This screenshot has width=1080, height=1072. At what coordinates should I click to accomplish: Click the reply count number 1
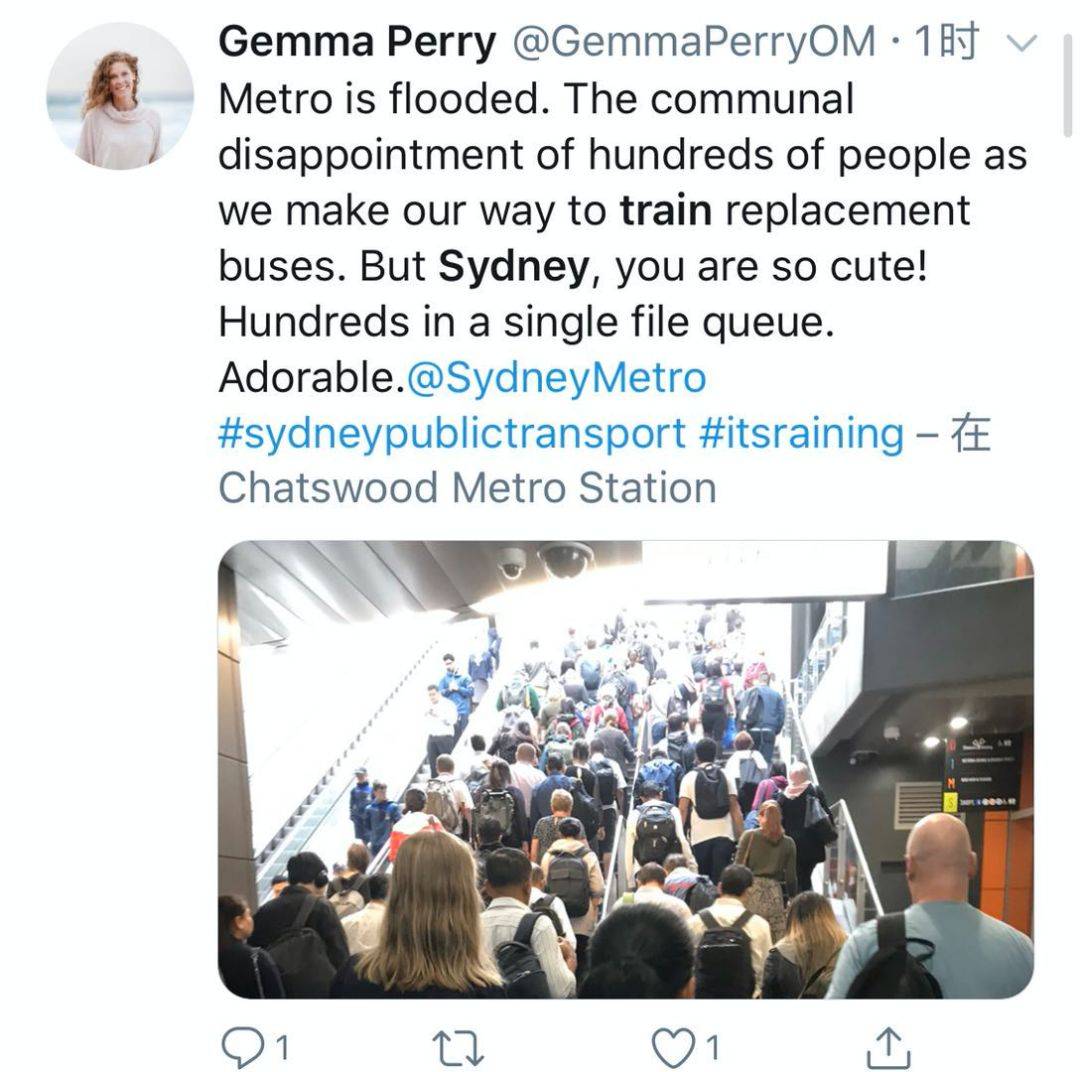[282, 1049]
